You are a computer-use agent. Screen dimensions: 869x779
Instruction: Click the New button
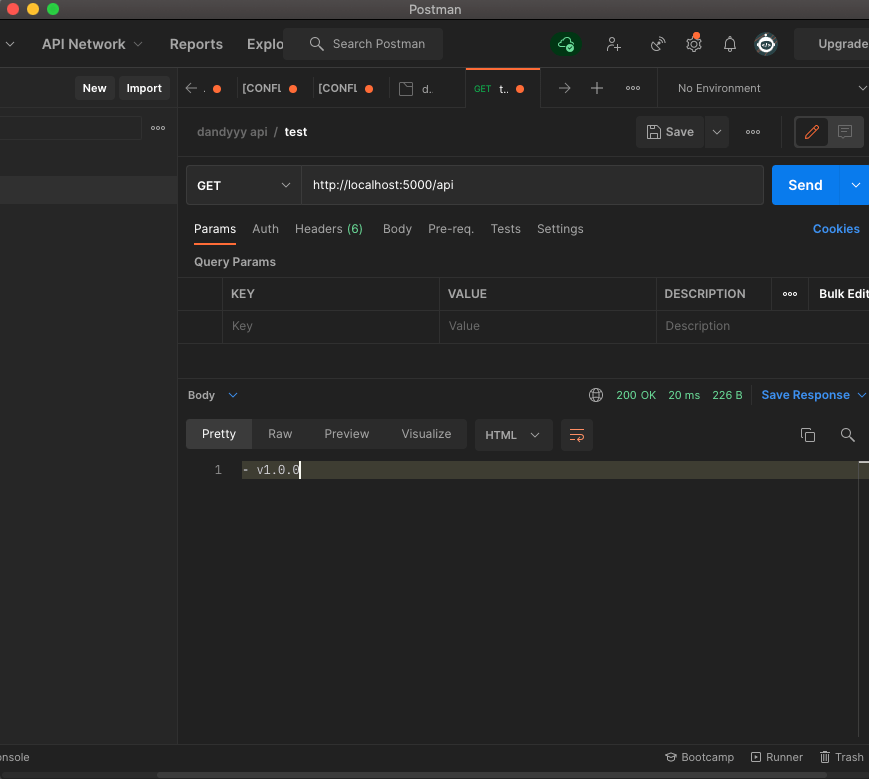click(95, 88)
